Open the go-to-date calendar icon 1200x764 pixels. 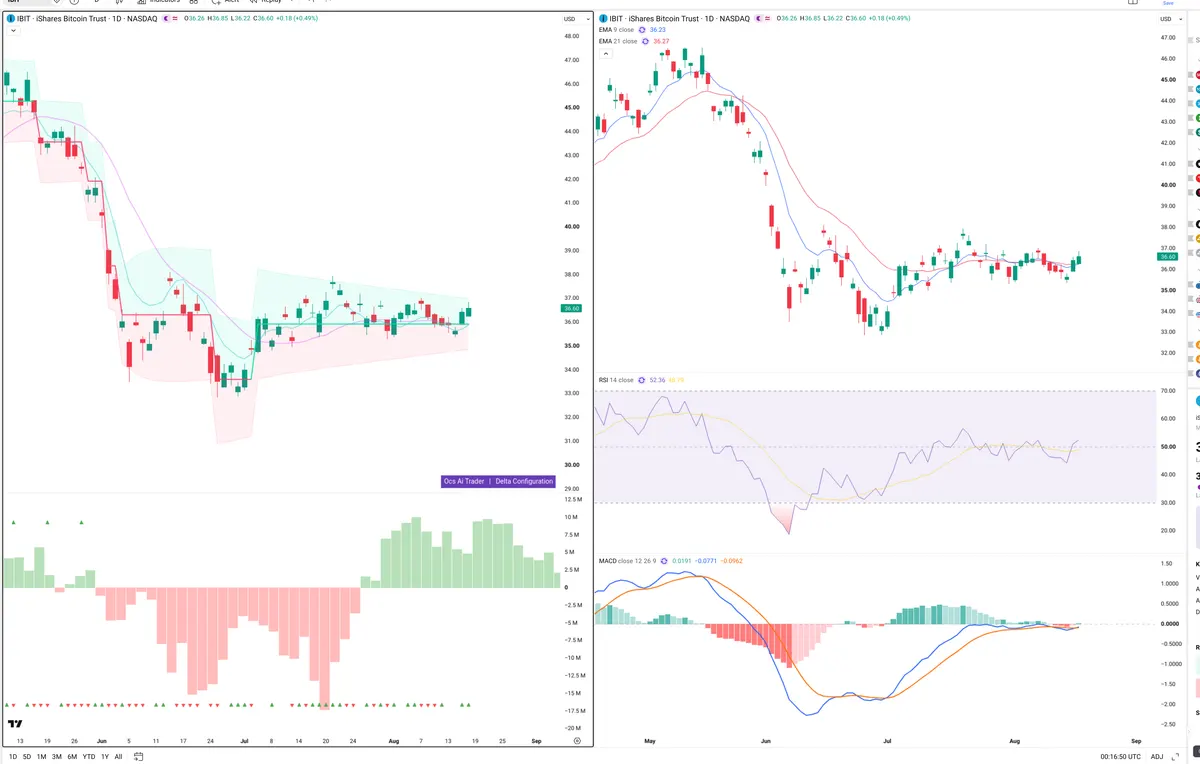(139, 757)
